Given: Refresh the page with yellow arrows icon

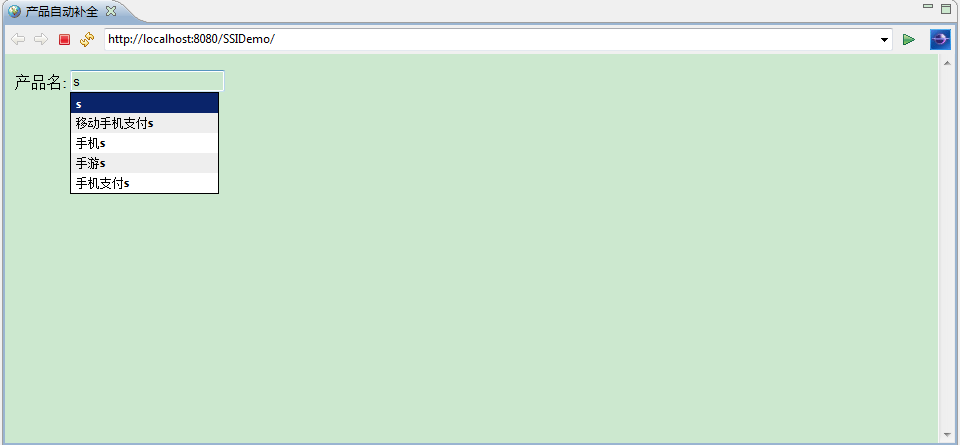Looking at the screenshot, I should click(87, 40).
